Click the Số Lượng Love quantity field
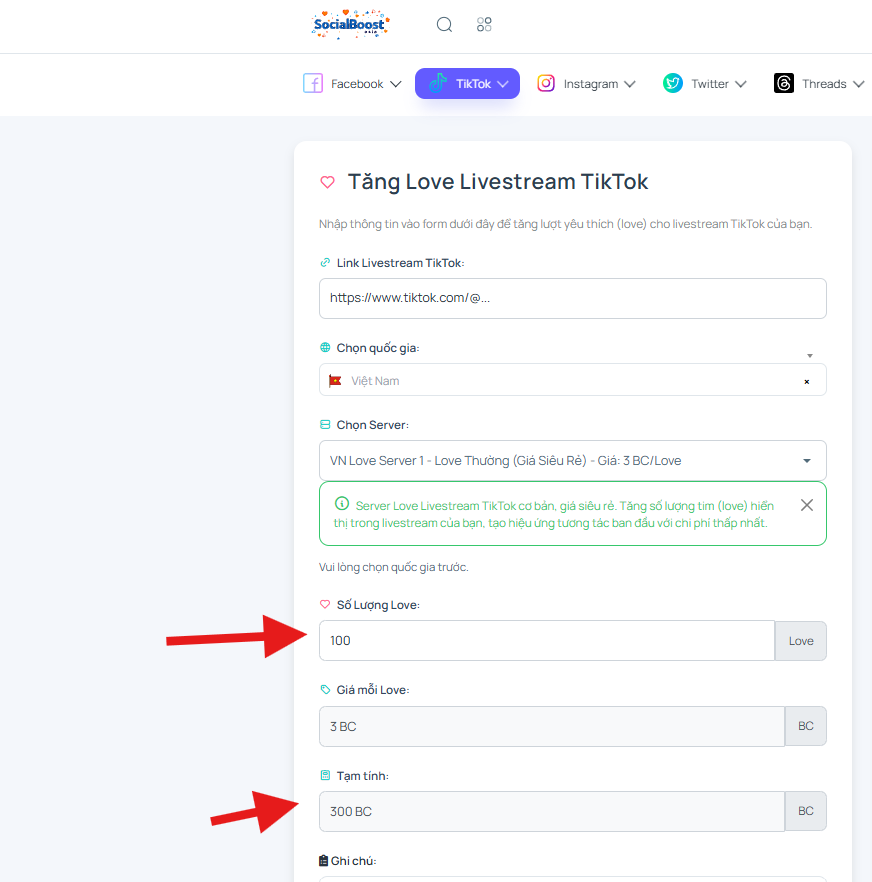872x882 pixels. coord(547,641)
